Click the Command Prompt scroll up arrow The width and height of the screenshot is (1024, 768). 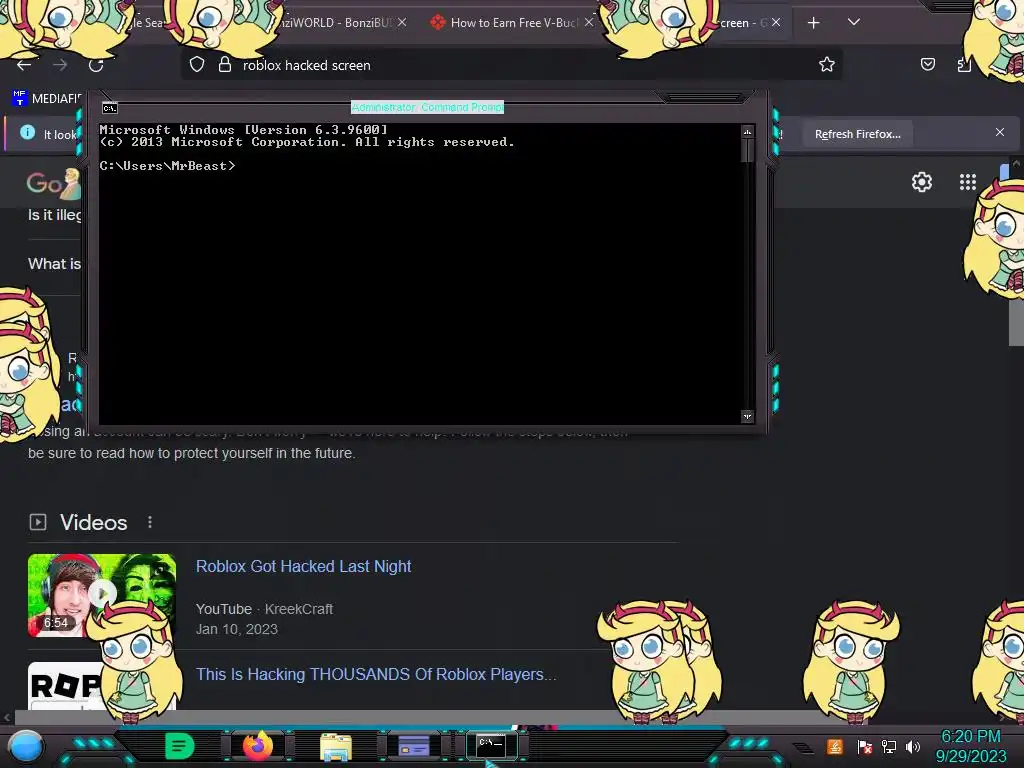[x=747, y=132]
